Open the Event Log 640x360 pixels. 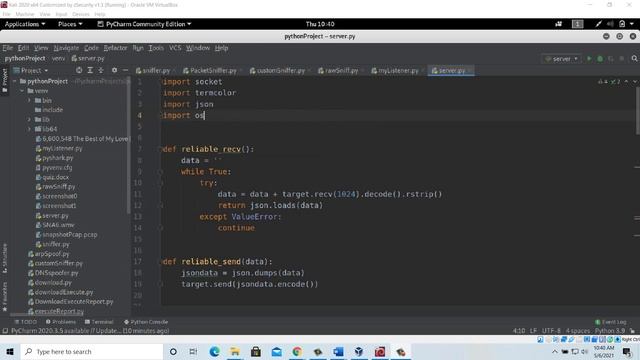pyautogui.click(x=611, y=322)
